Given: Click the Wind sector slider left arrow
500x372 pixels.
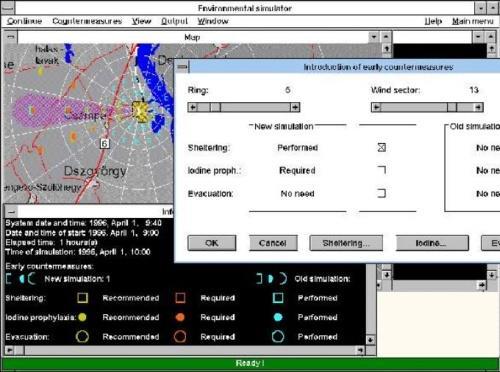Looking at the screenshot, I should (x=376, y=107).
